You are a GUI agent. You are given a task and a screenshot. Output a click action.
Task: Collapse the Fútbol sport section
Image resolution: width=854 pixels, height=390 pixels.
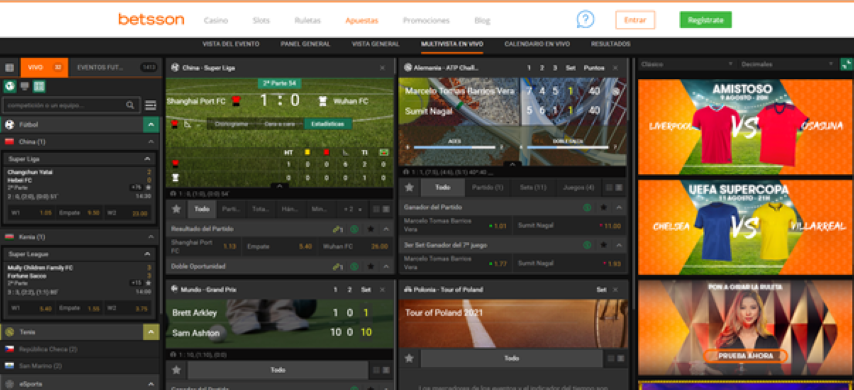coord(151,125)
